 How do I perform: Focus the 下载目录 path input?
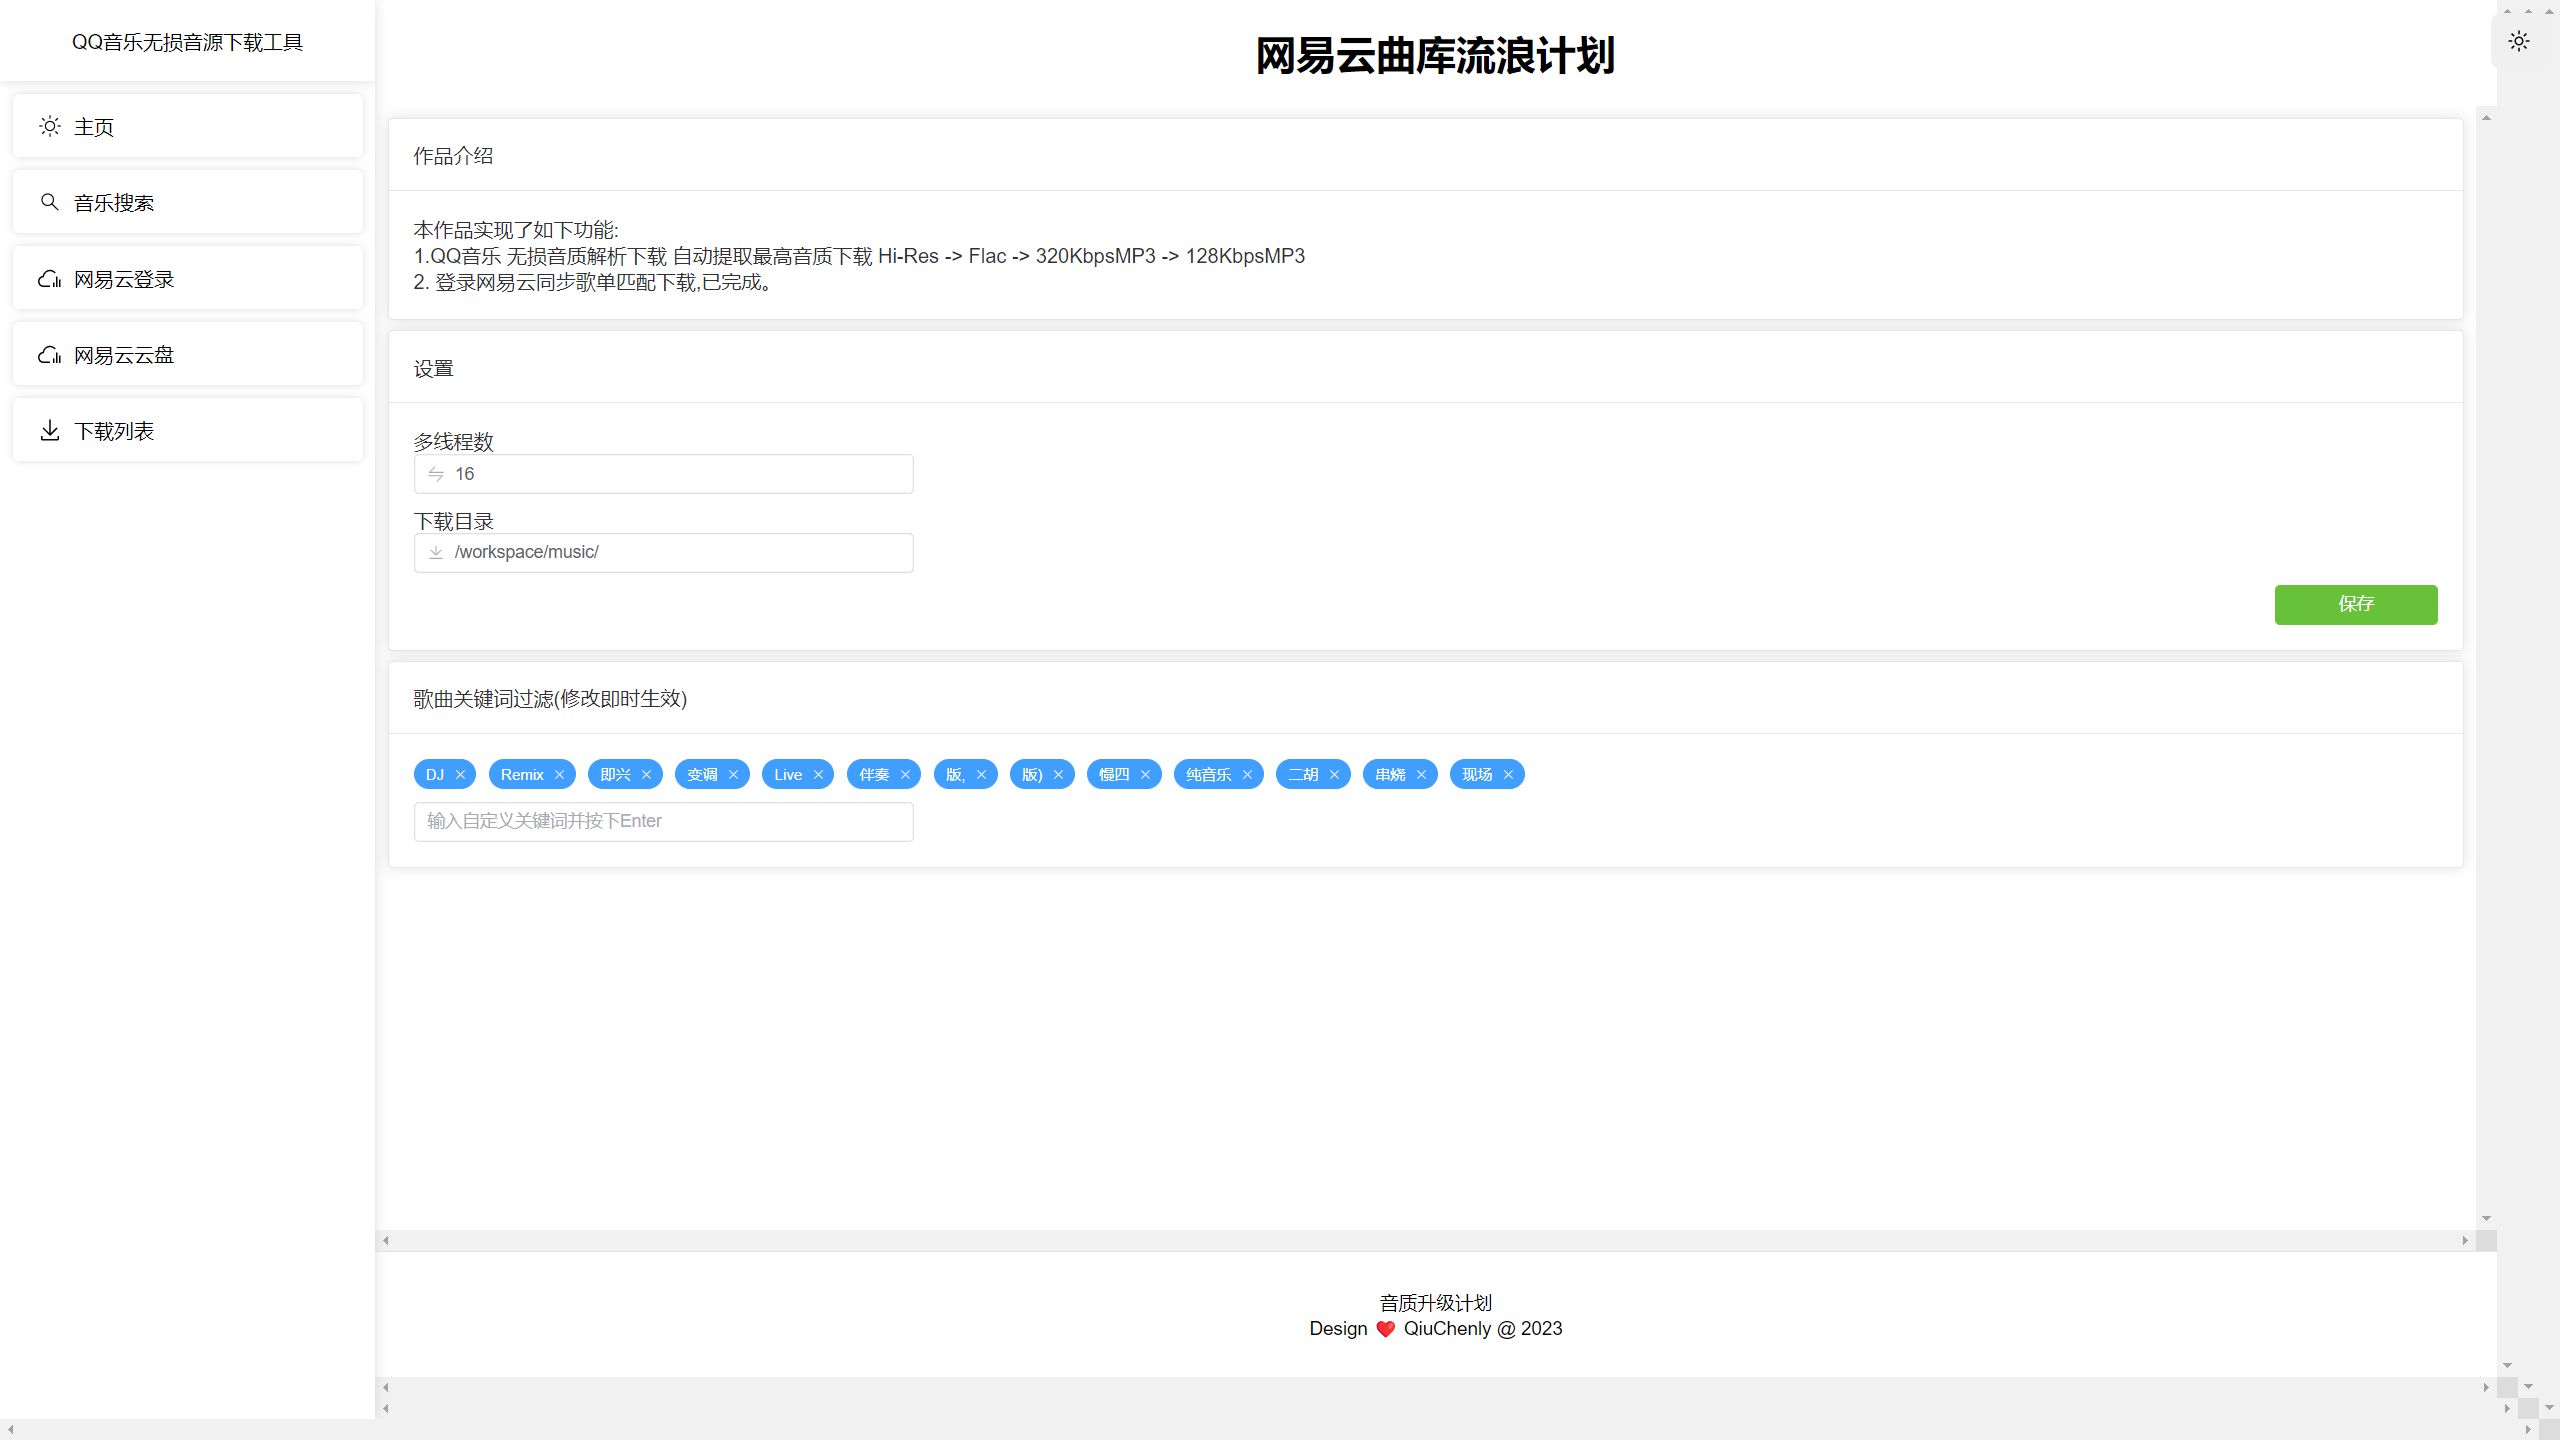(663, 552)
